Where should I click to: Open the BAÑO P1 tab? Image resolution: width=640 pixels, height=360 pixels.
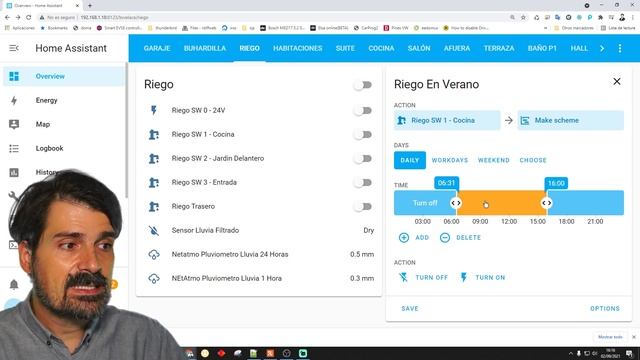click(x=542, y=48)
